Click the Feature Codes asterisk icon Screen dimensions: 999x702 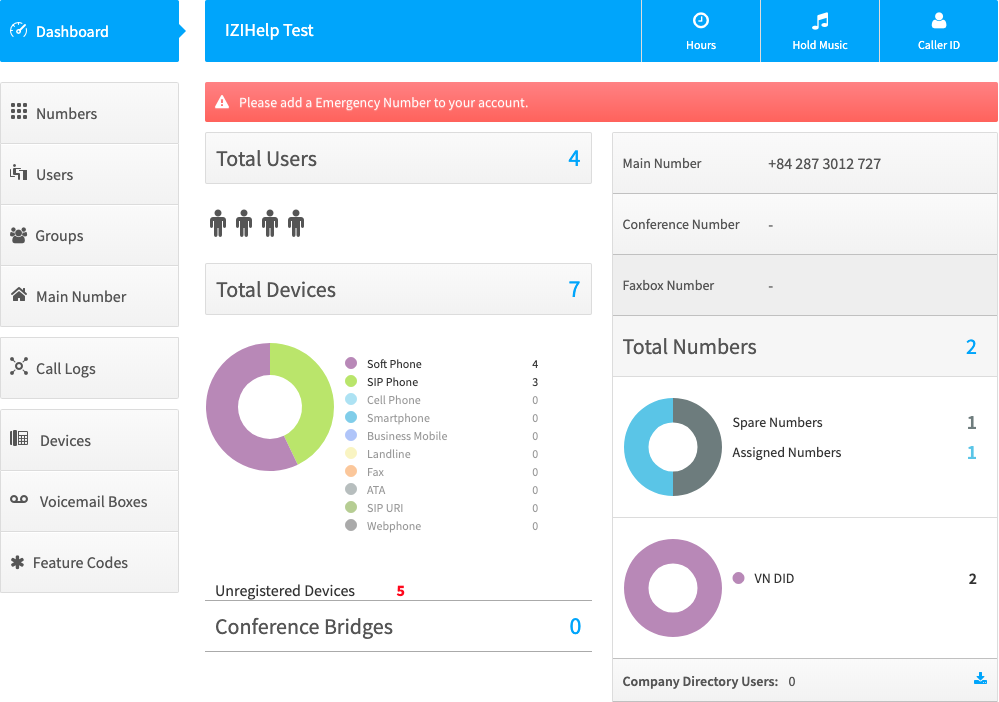tap(18, 562)
